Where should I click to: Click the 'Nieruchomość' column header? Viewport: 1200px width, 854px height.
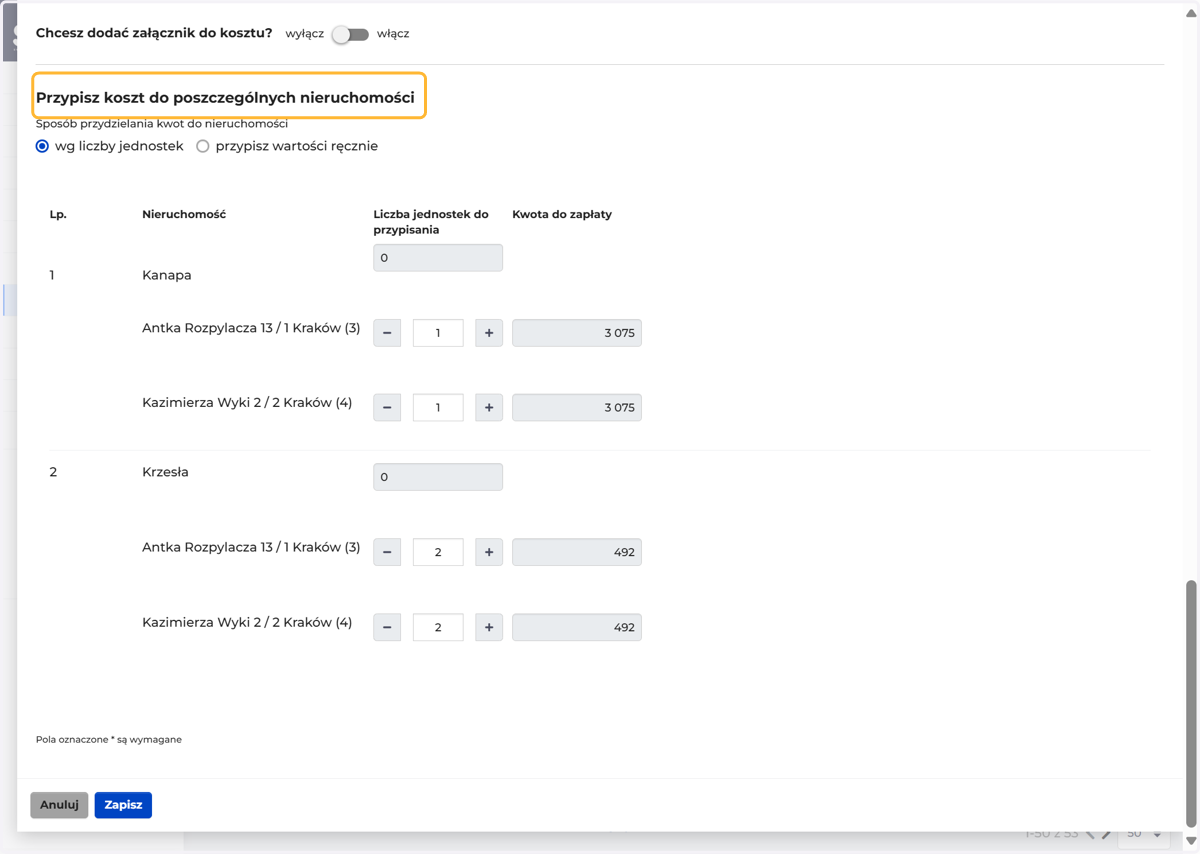click(184, 214)
